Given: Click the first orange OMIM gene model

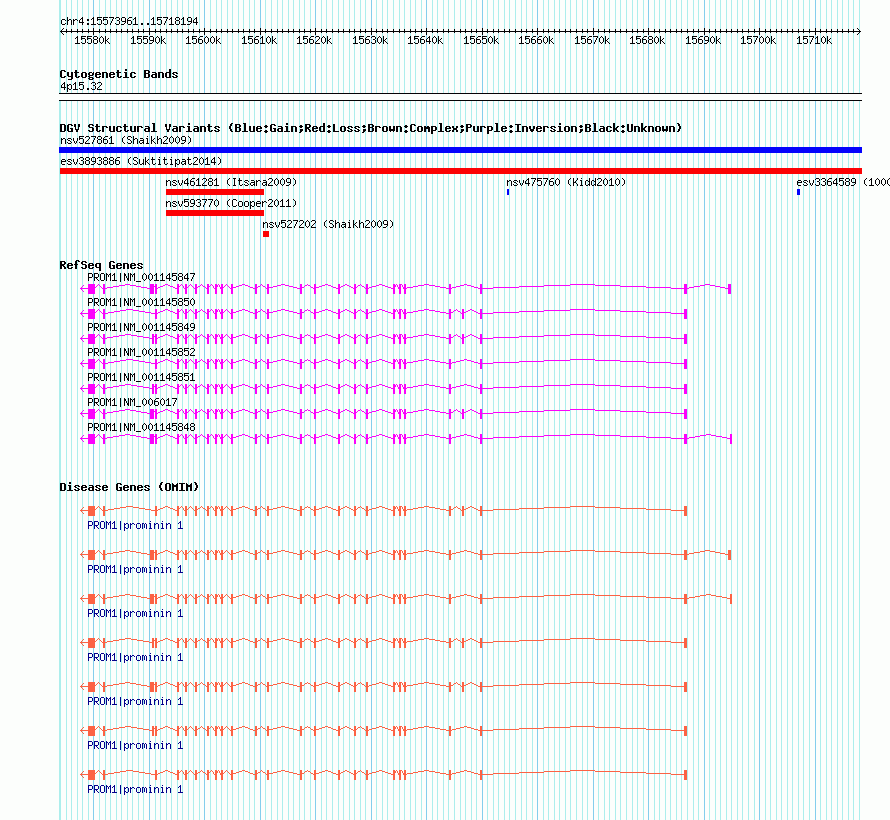Looking at the screenshot, I should [384, 511].
